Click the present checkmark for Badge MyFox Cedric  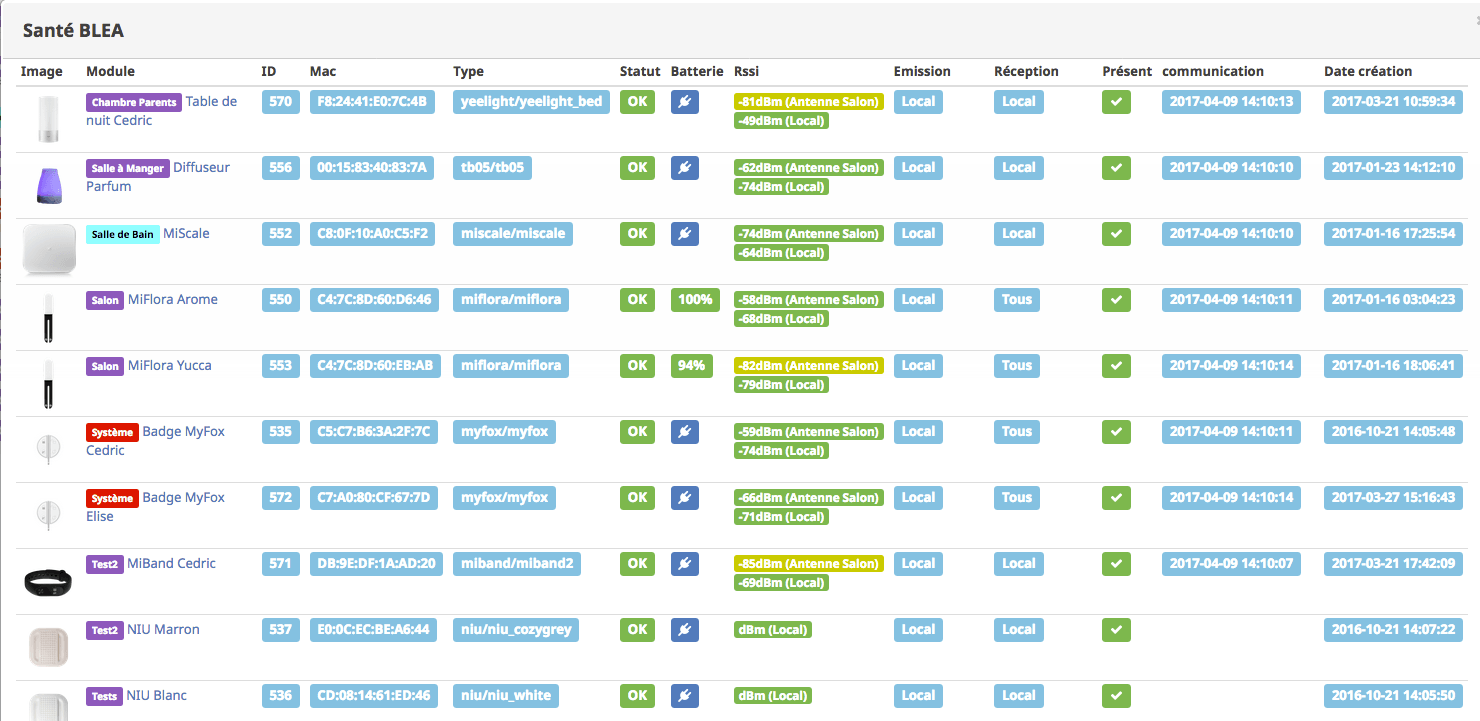[1116, 431]
